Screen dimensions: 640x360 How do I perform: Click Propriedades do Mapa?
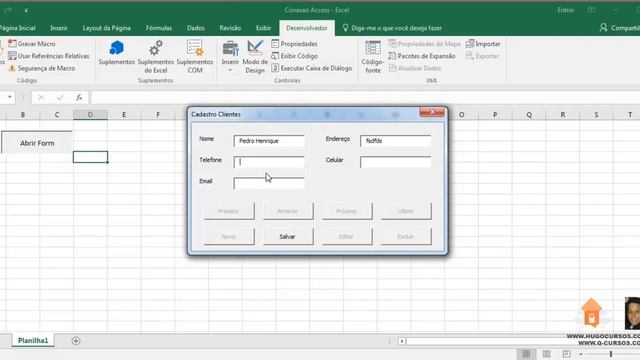[x=424, y=44]
